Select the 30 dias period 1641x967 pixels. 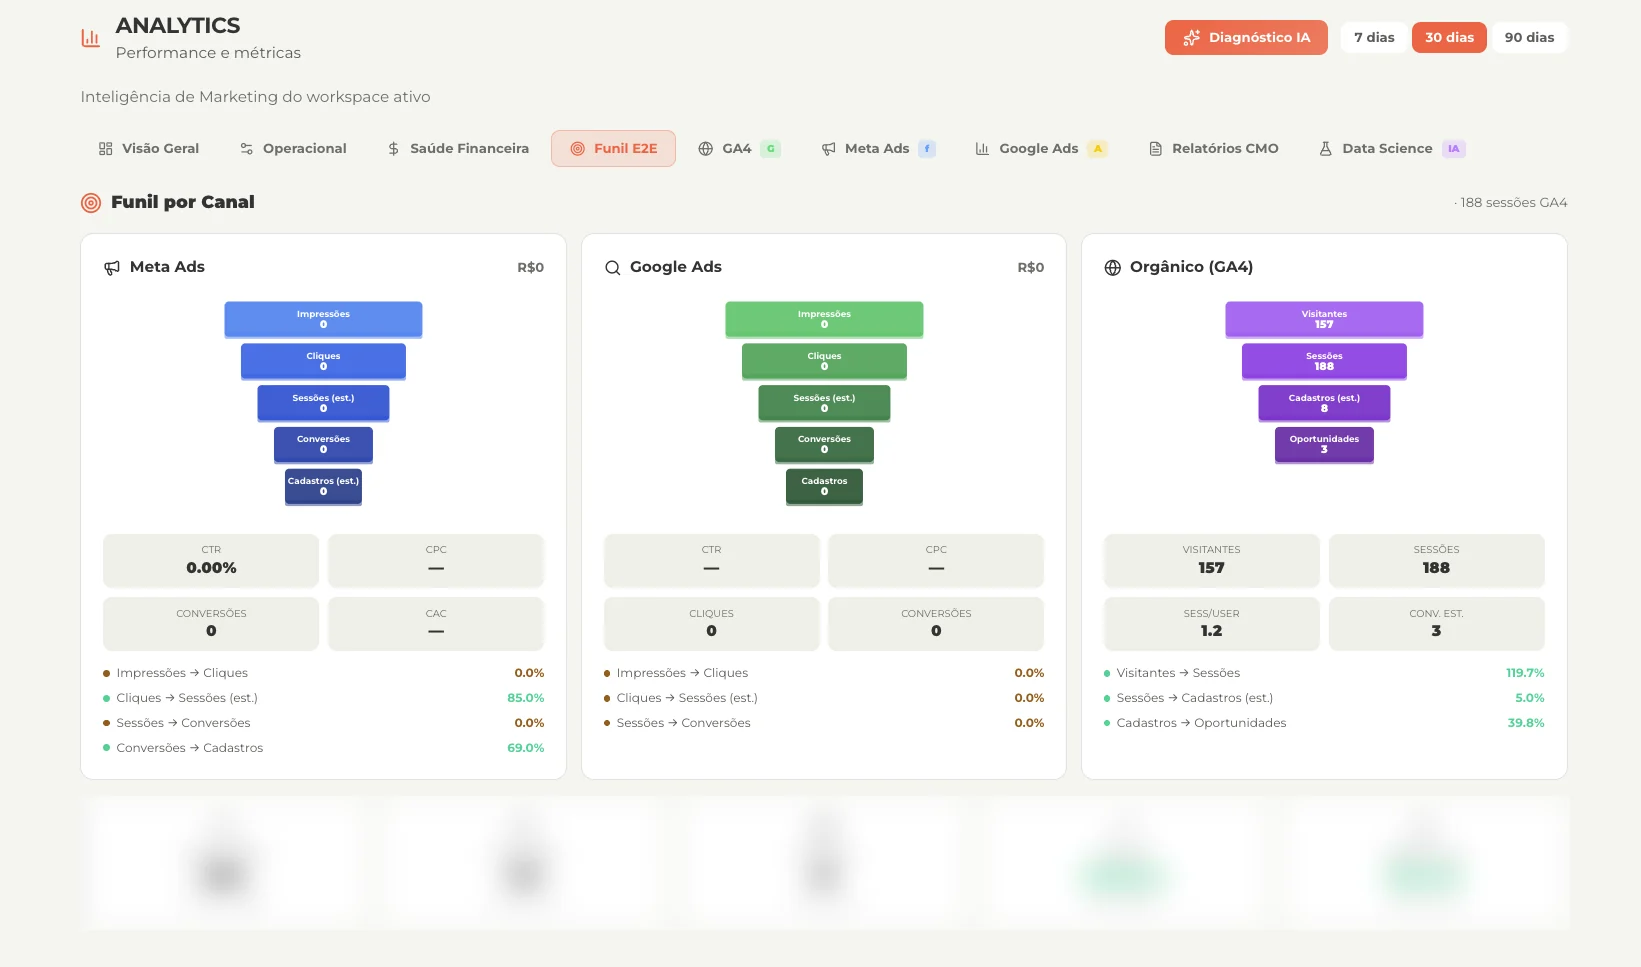point(1449,38)
